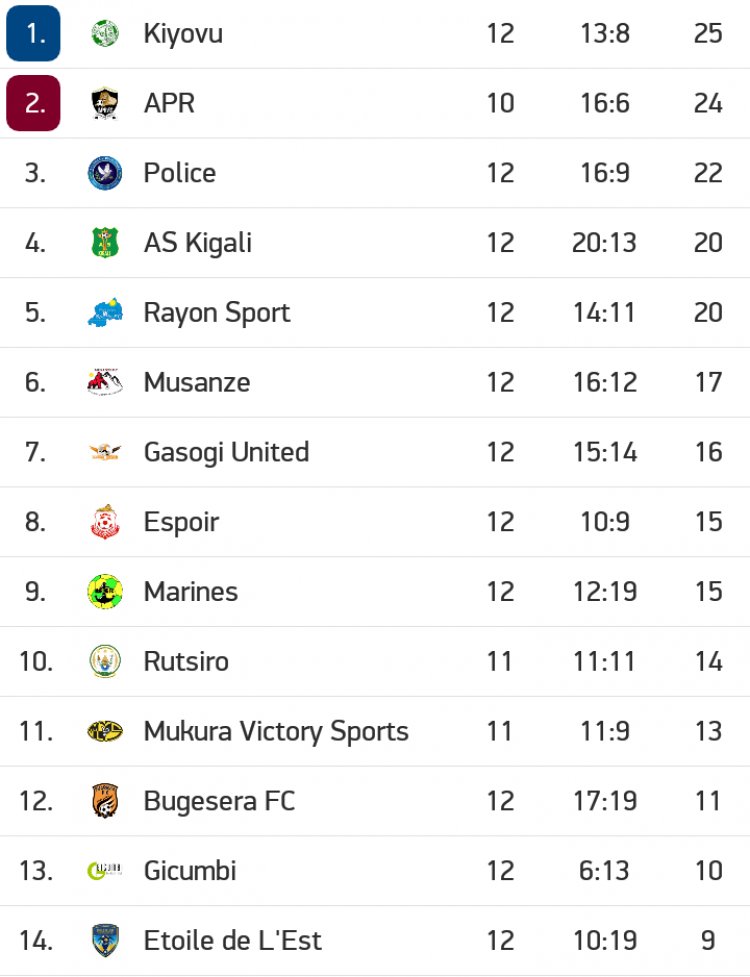This screenshot has height=977, width=750.
Task: Select the maroon rank 2 position badge
Action: pyautogui.click(x=34, y=103)
